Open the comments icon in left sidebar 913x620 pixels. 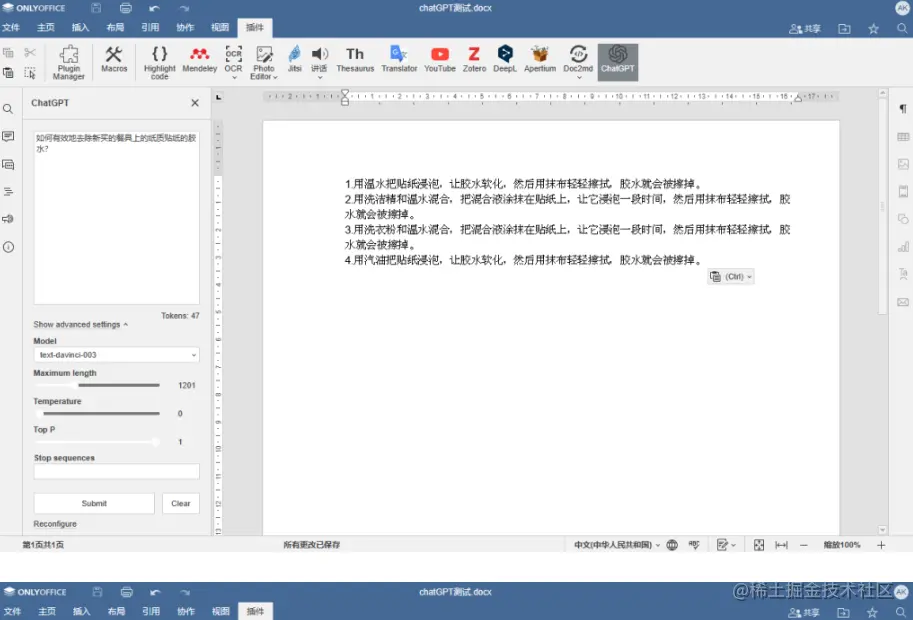(8, 136)
